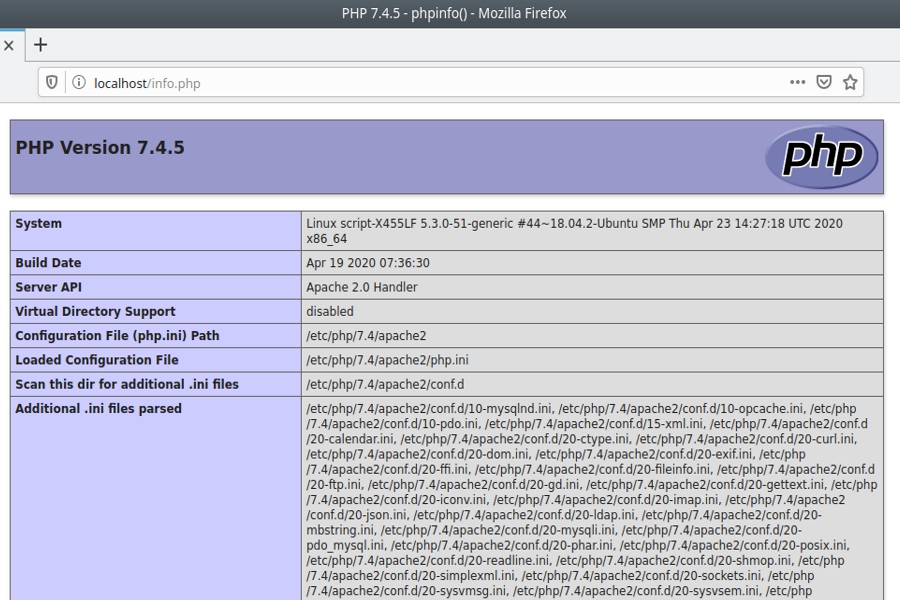The height and width of the screenshot is (600, 900).
Task: Open the tracking protection shield icon
Action: [x=52, y=83]
